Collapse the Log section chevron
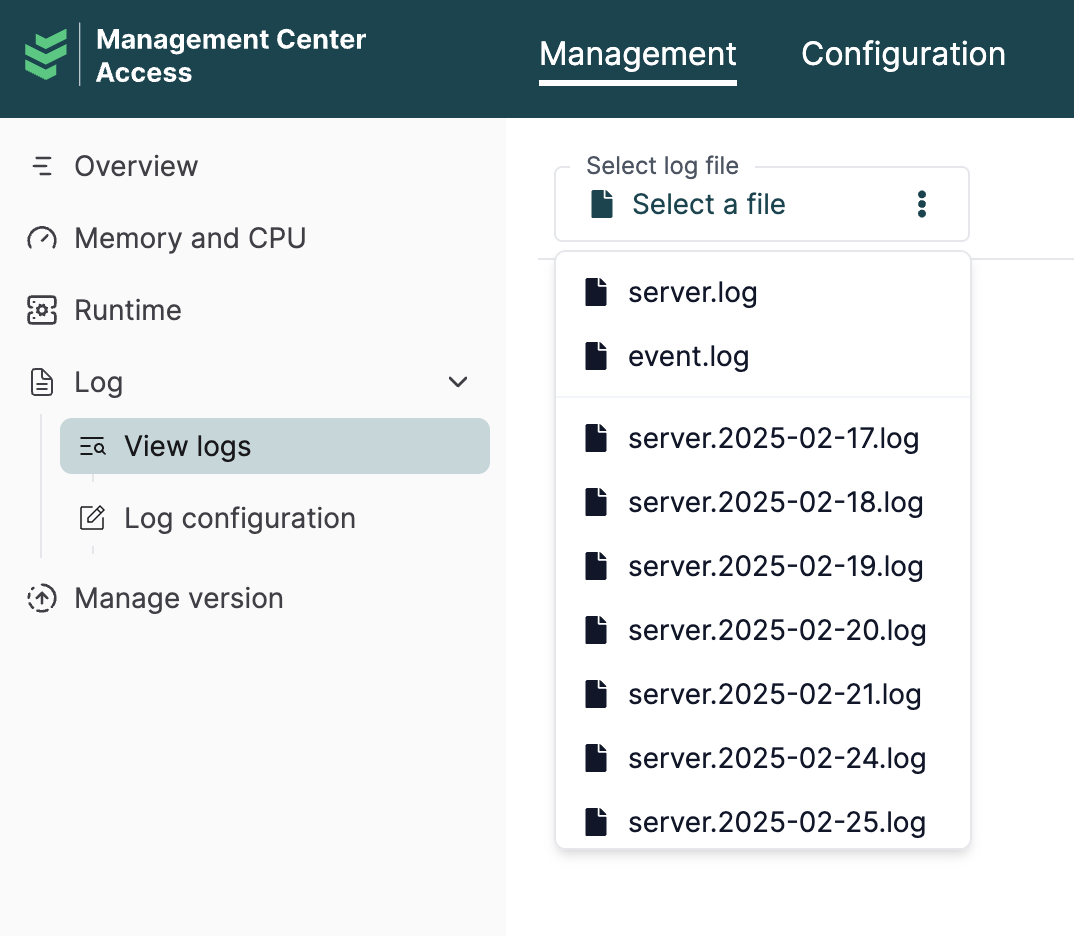 click(458, 382)
